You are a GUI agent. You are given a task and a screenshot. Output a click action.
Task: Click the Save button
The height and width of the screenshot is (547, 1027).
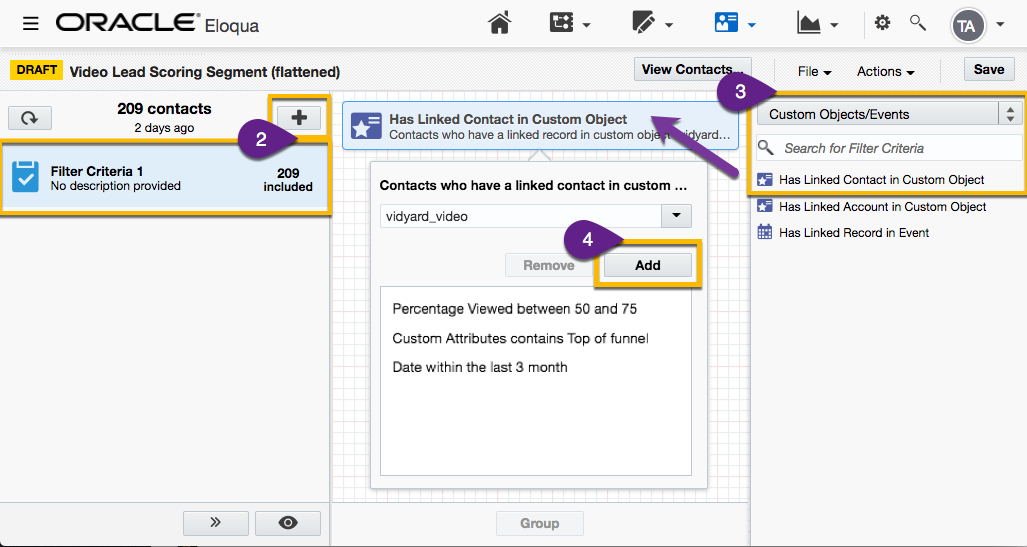988,69
